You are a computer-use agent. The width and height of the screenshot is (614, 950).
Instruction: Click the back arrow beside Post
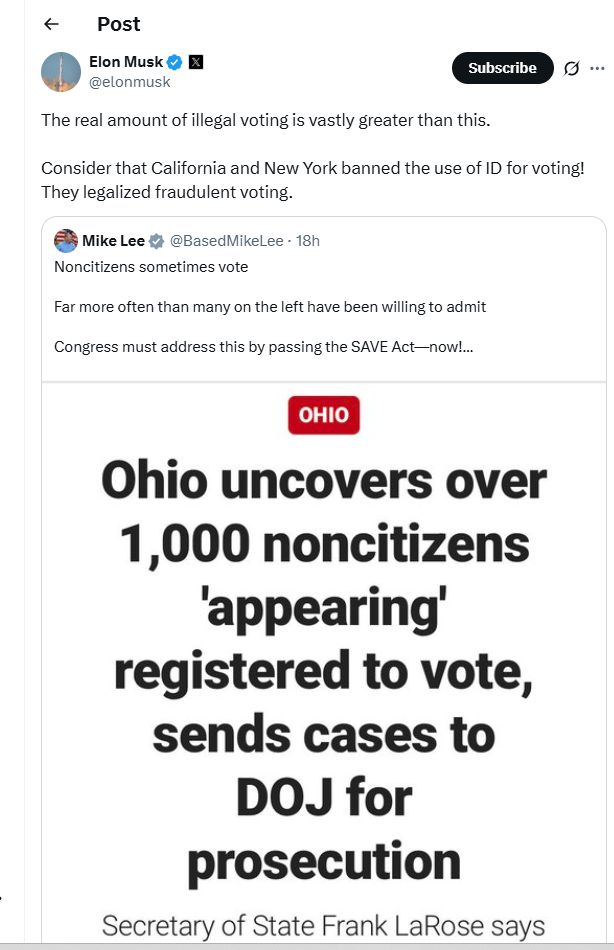click(52, 24)
